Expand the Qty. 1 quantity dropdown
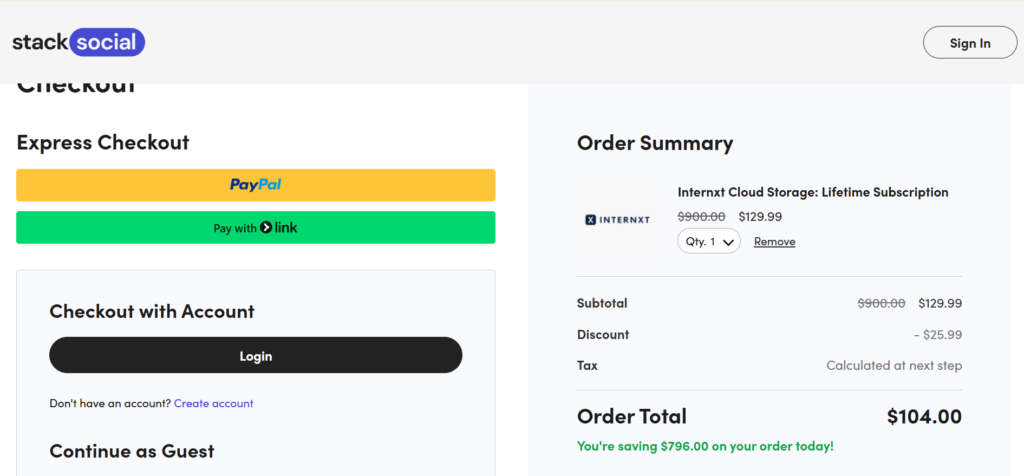This screenshot has height=476, width=1024. coord(708,242)
